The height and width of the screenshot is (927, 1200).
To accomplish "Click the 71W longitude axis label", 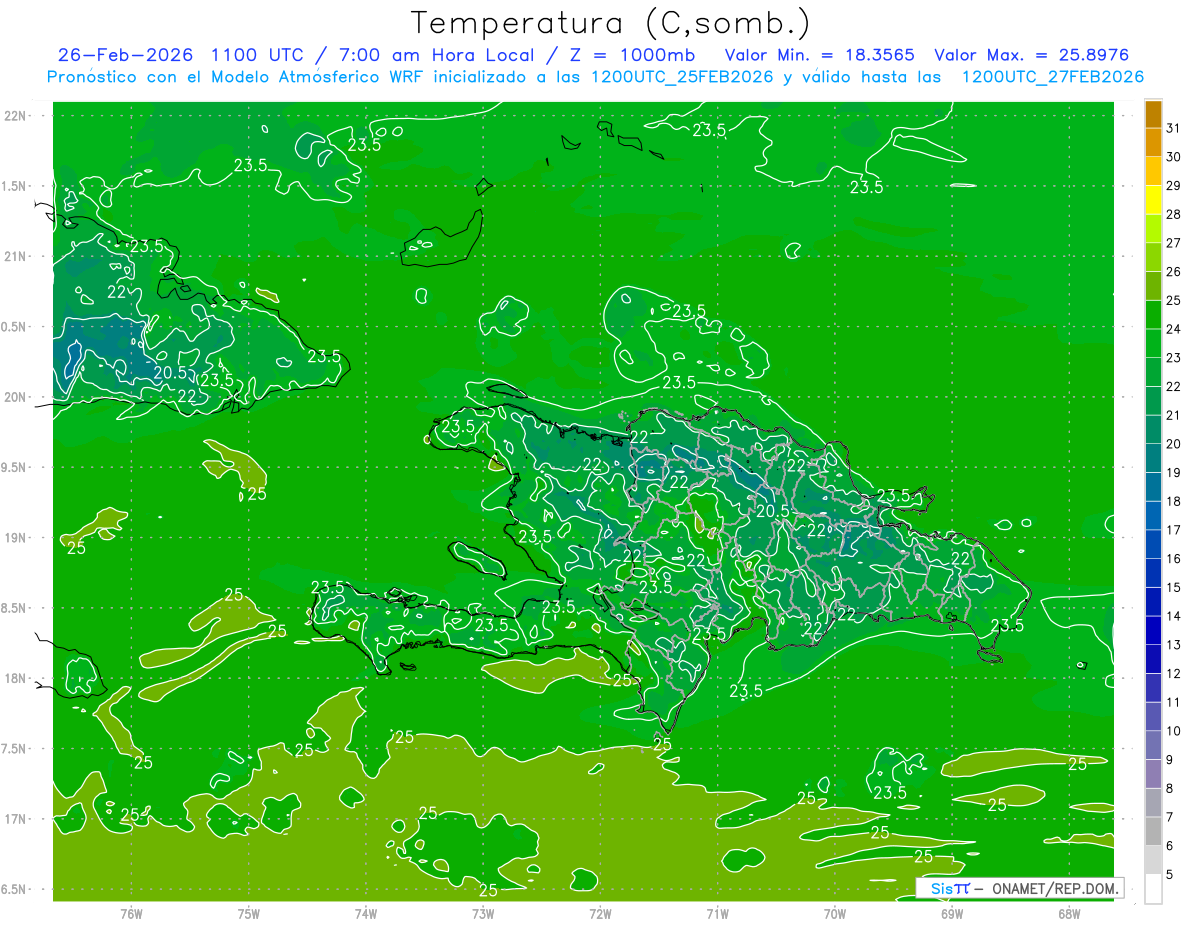I will coord(717,914).
